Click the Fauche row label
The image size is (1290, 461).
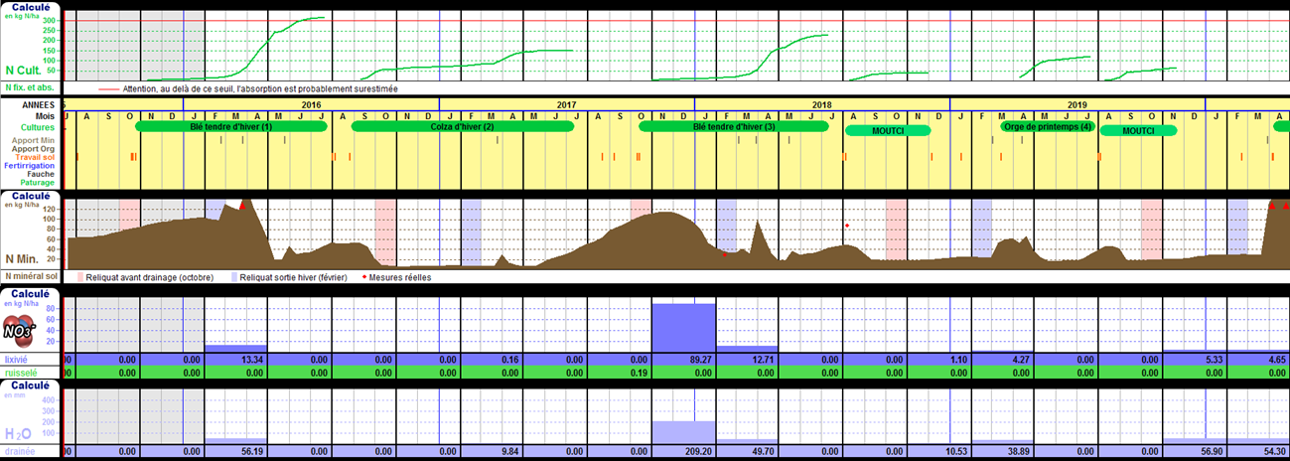pyautogui.click(x=40, y=174)
